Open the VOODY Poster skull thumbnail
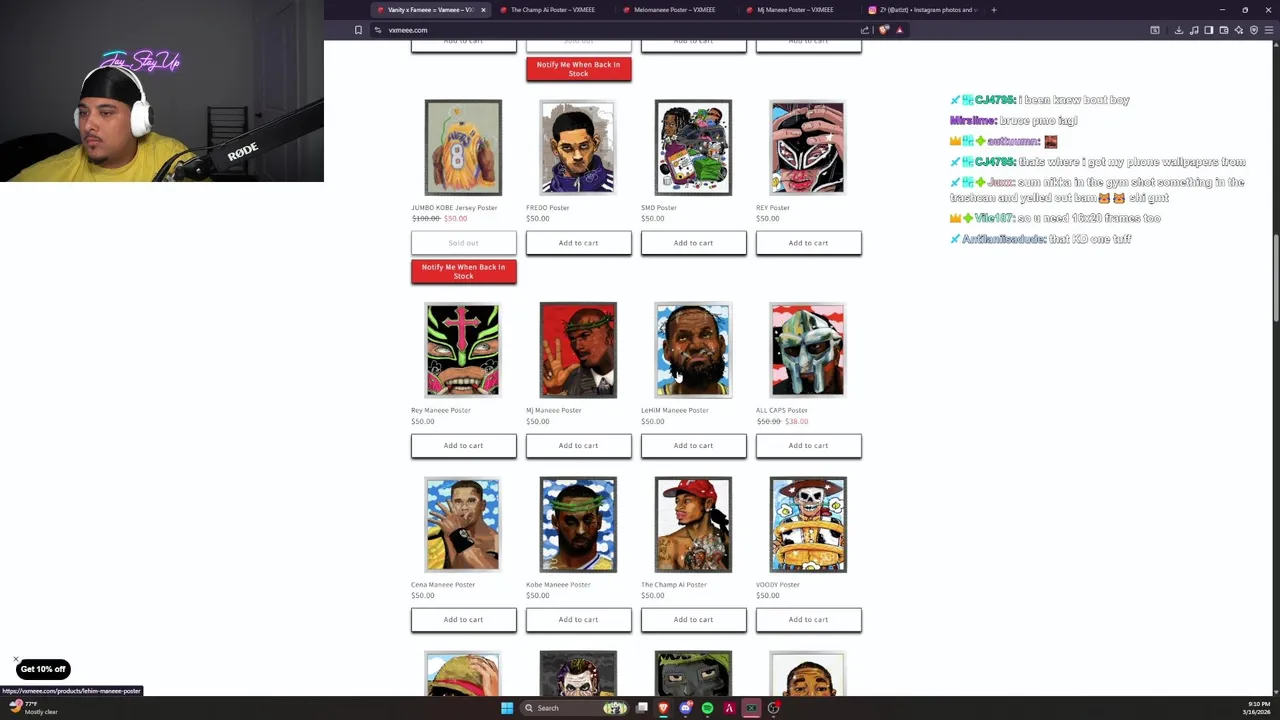The image size is (1280, 720). [807, 524]
